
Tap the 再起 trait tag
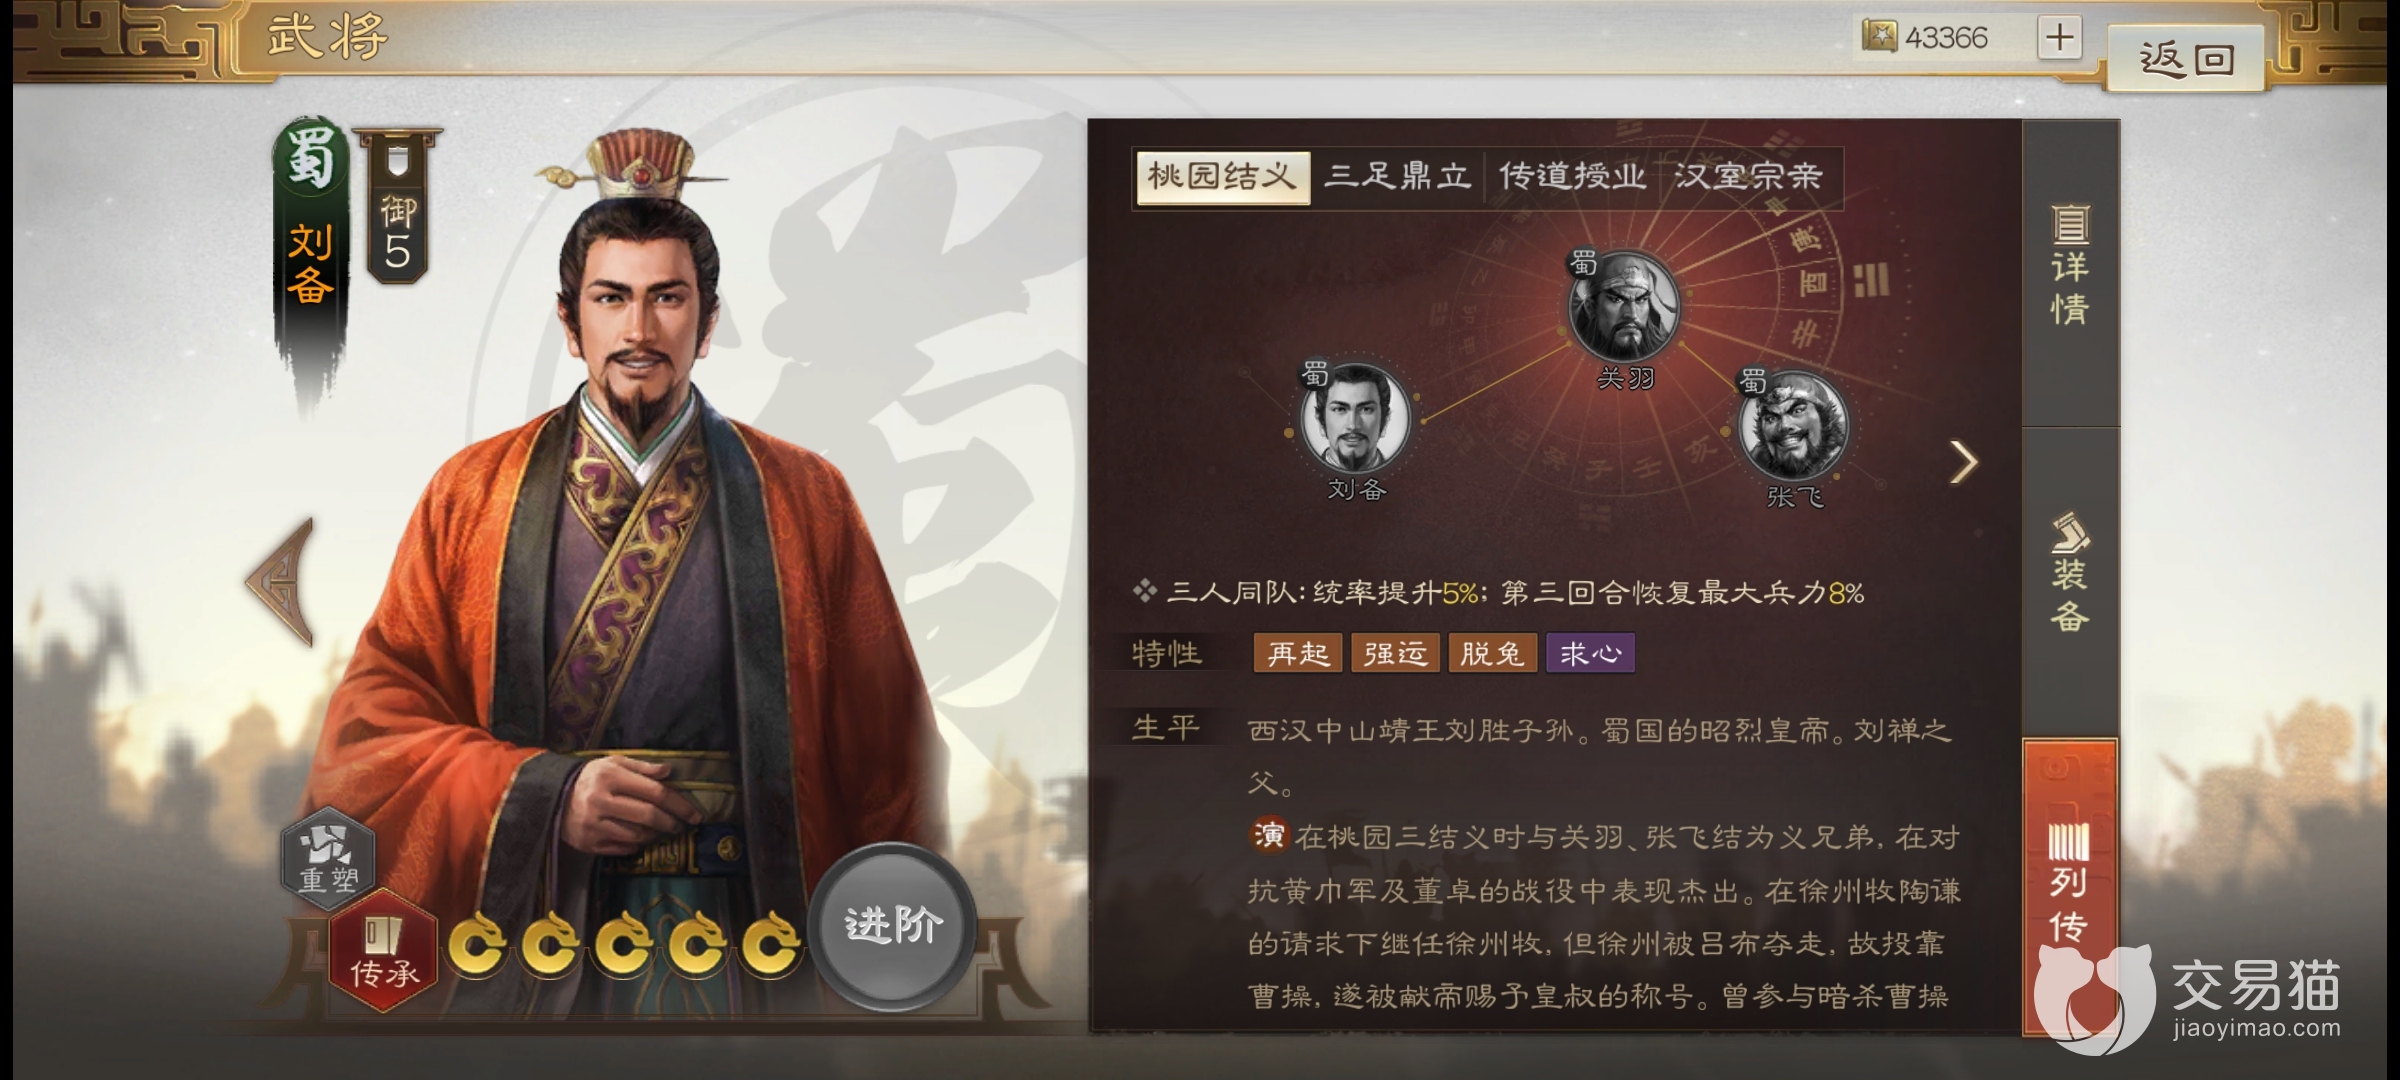(1297, 653)
